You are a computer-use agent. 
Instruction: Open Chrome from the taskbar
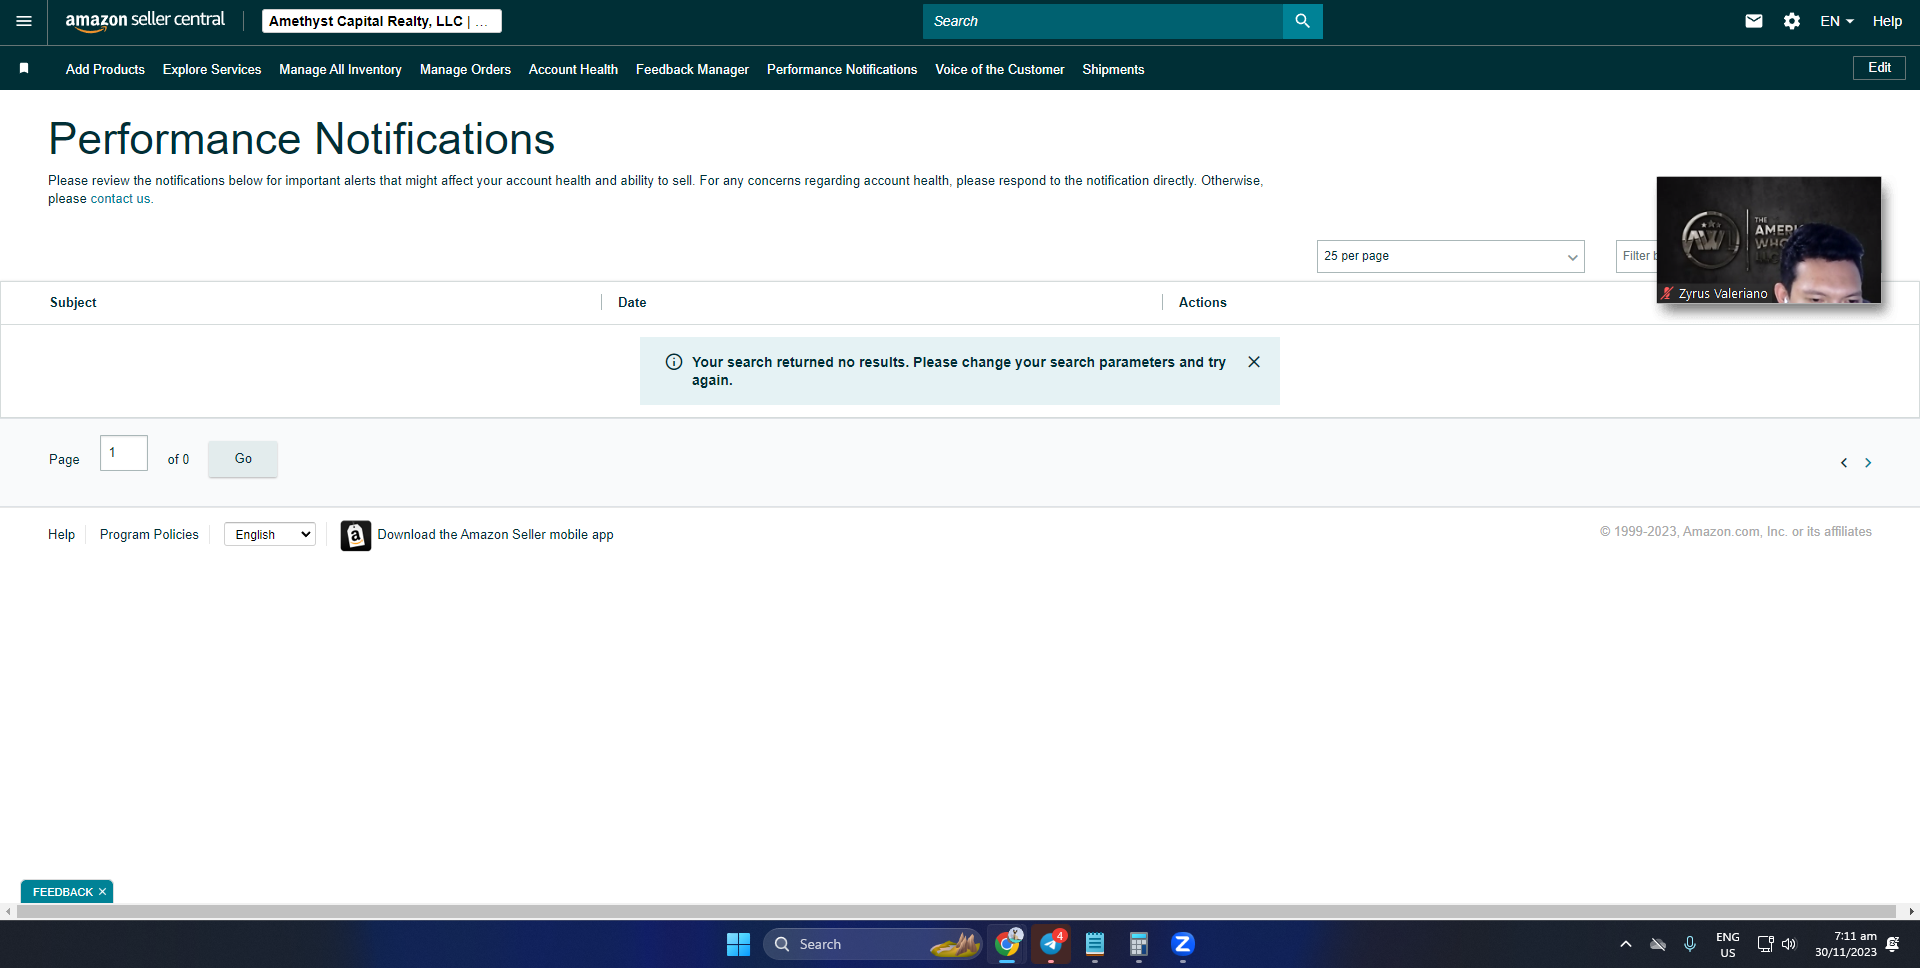click(1007, 944)
